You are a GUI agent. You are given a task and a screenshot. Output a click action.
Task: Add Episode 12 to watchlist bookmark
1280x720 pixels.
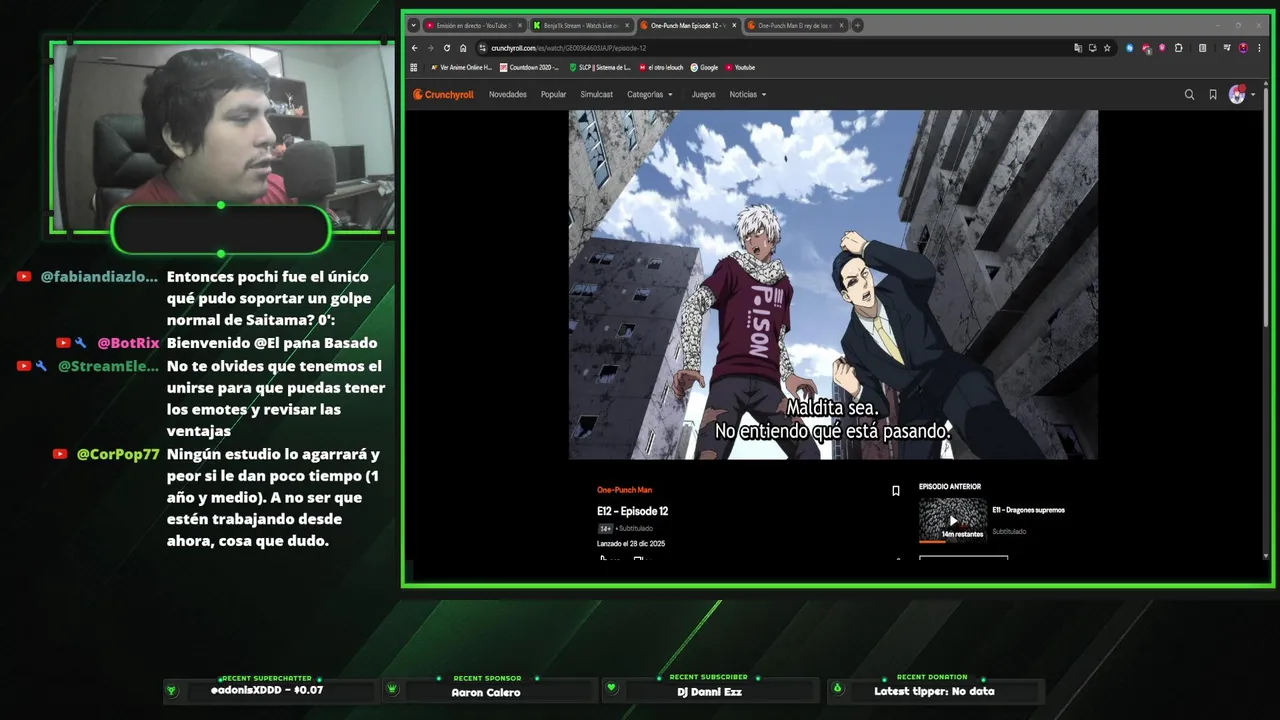[x=896, y=491]
